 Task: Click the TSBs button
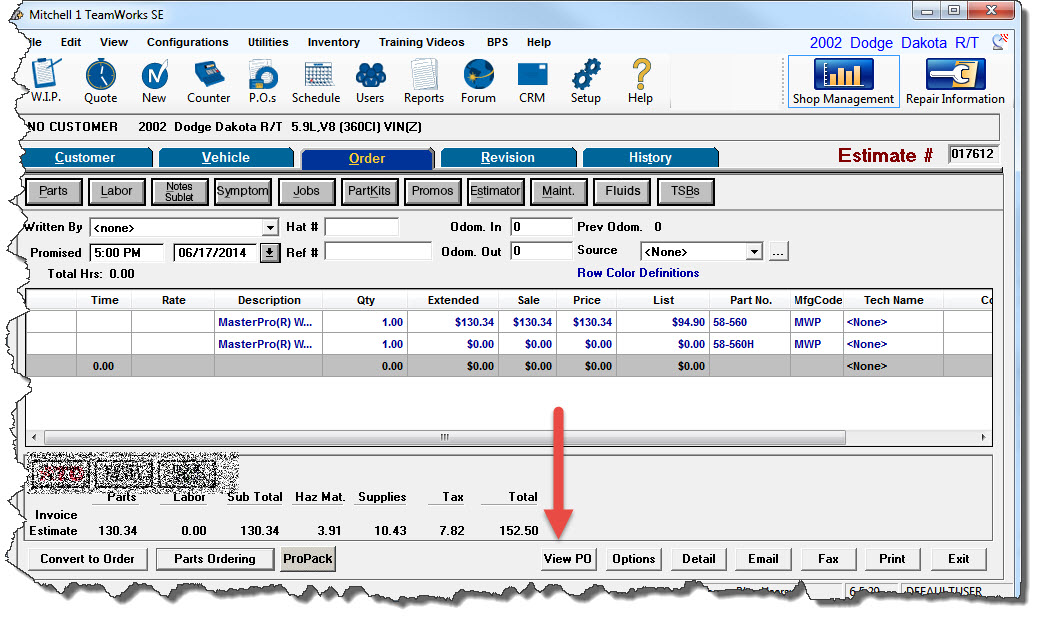pyautogui.click(x=685, y=191)
